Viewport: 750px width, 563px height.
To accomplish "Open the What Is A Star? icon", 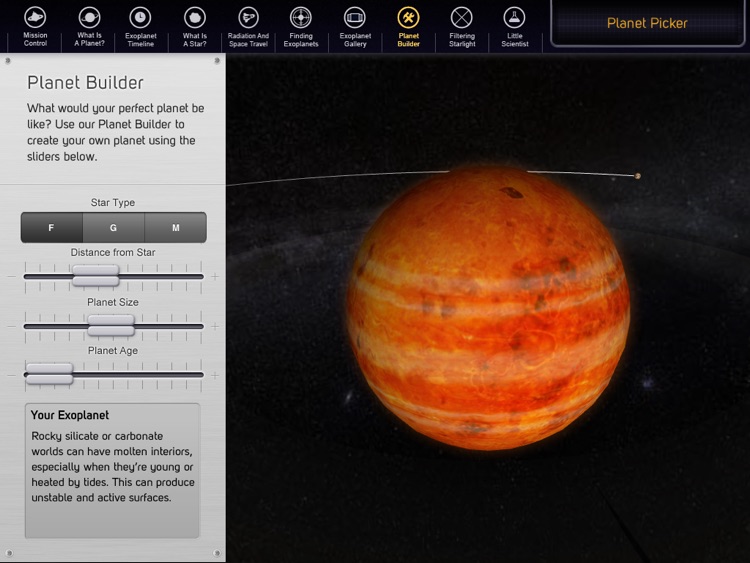I will coord(195,18).
